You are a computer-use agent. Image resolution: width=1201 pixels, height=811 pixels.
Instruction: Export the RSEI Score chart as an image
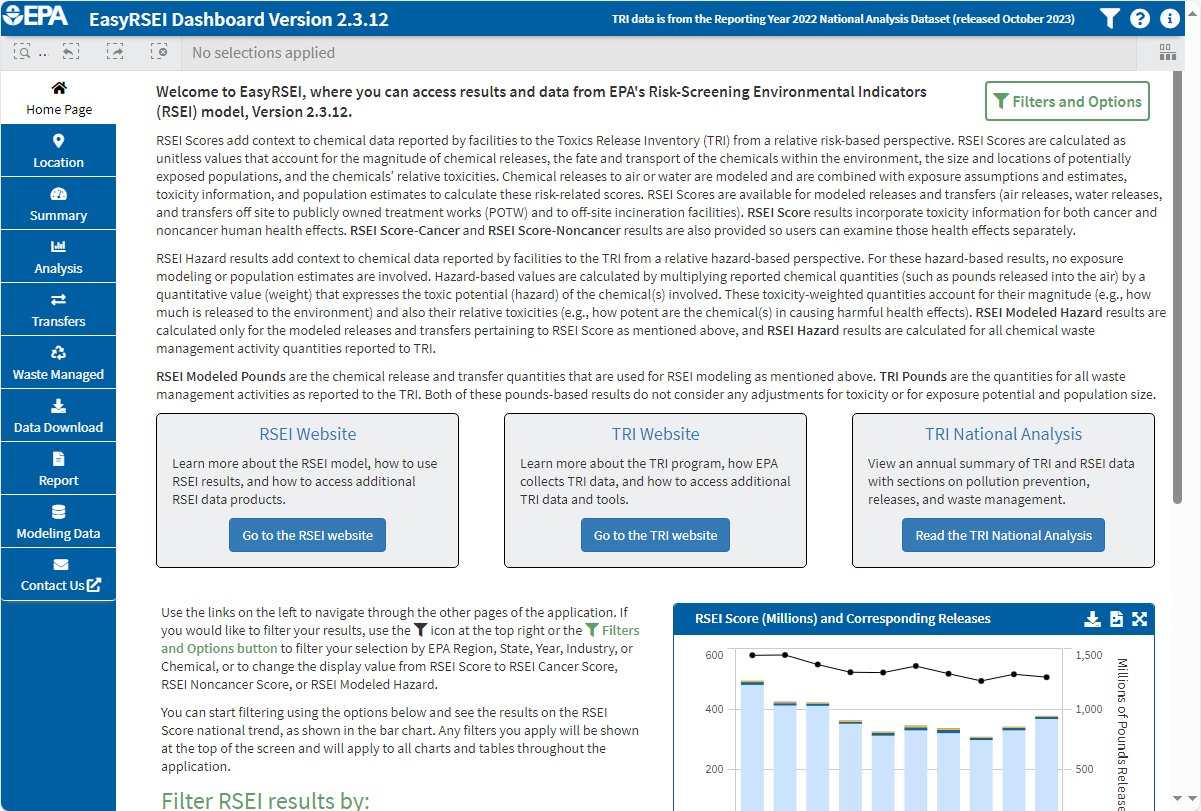click(1116, 619)
